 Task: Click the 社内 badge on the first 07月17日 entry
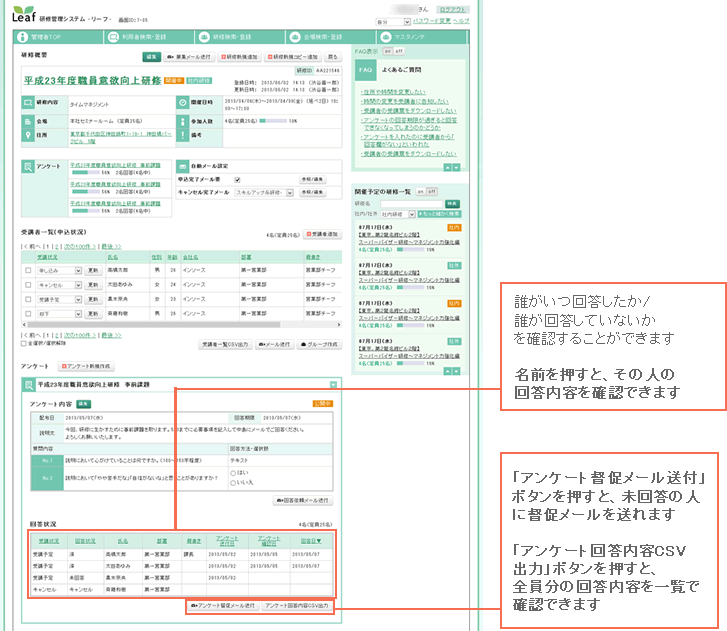pyautogui.click(x=454, y=228)
